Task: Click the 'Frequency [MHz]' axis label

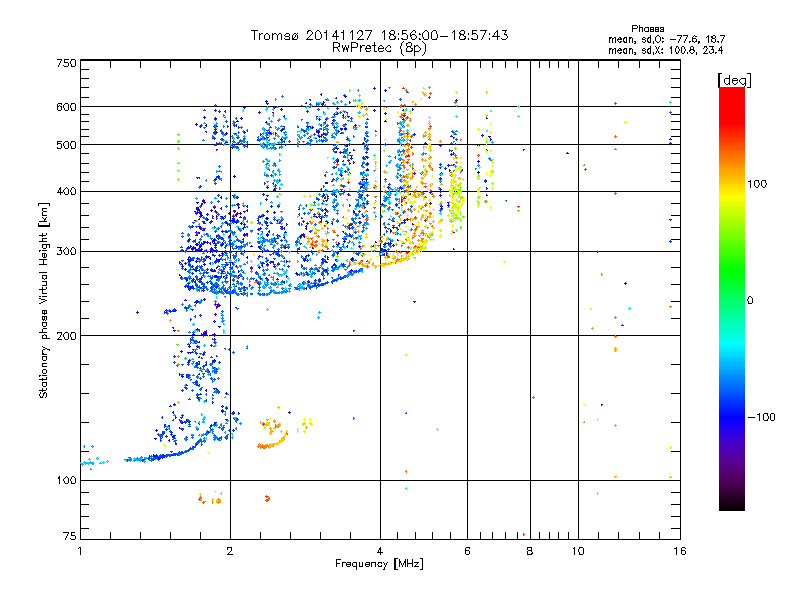Action: point(379,564)
